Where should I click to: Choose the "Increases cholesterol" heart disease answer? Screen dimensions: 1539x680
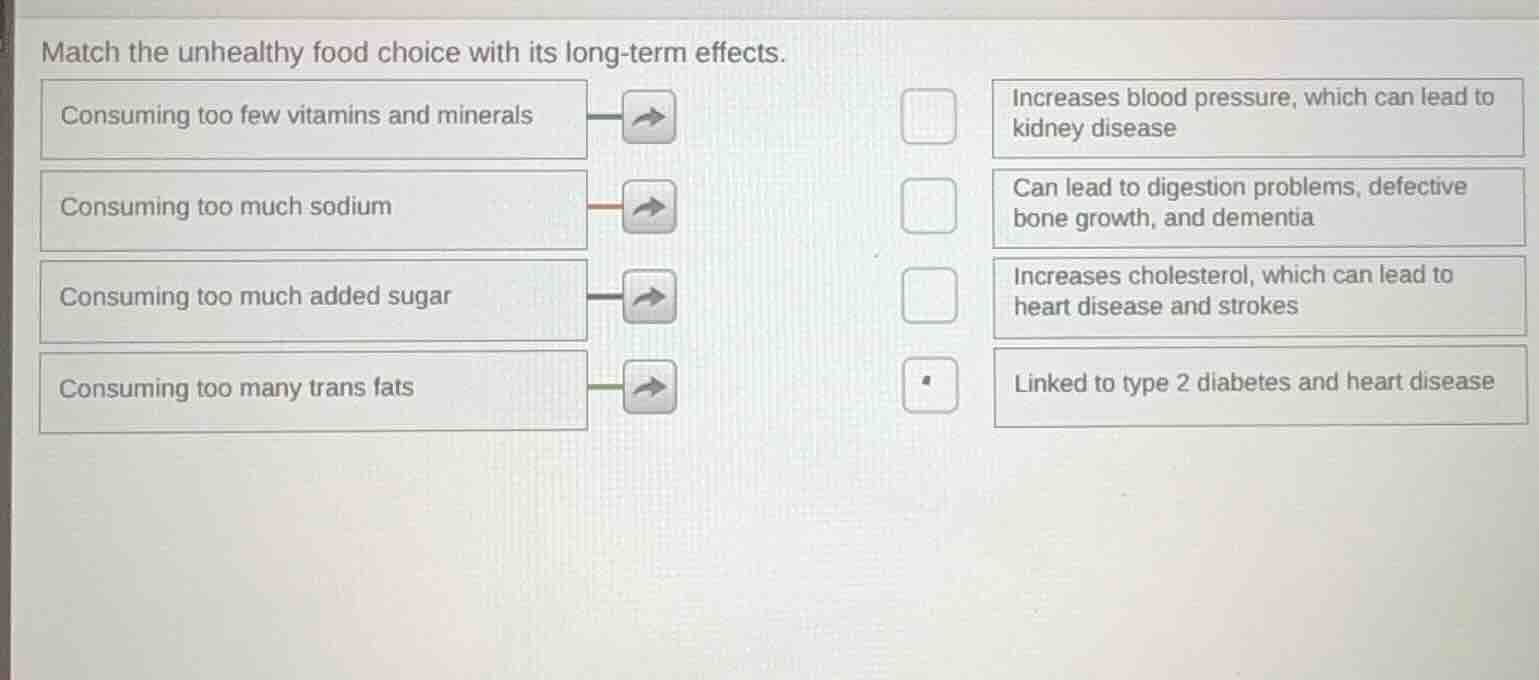point(1257,294)
